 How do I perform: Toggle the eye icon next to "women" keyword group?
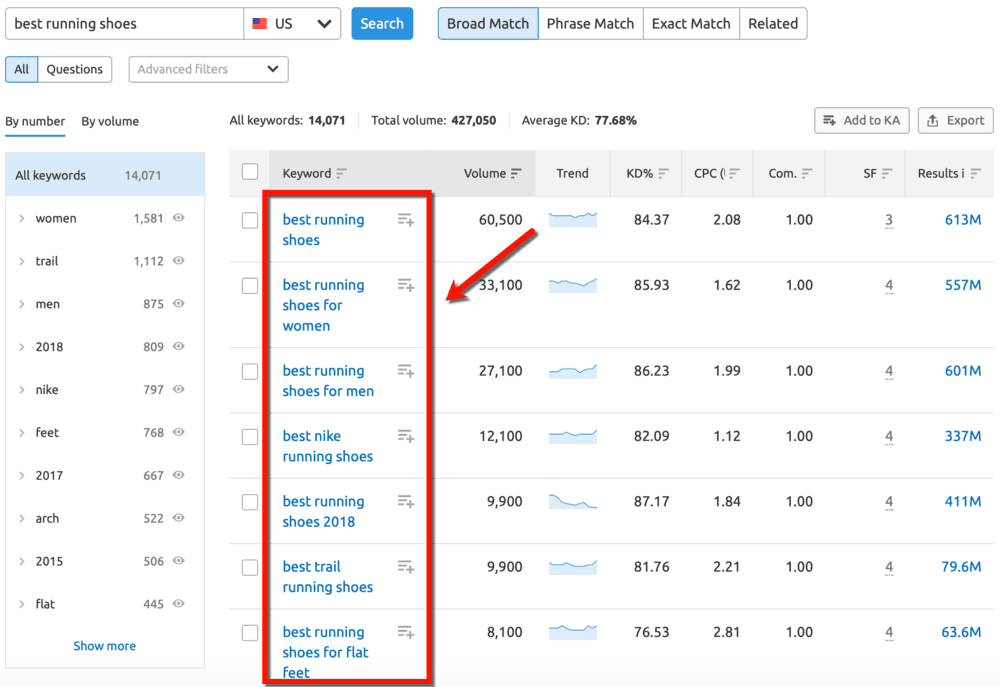click(179, 218)
